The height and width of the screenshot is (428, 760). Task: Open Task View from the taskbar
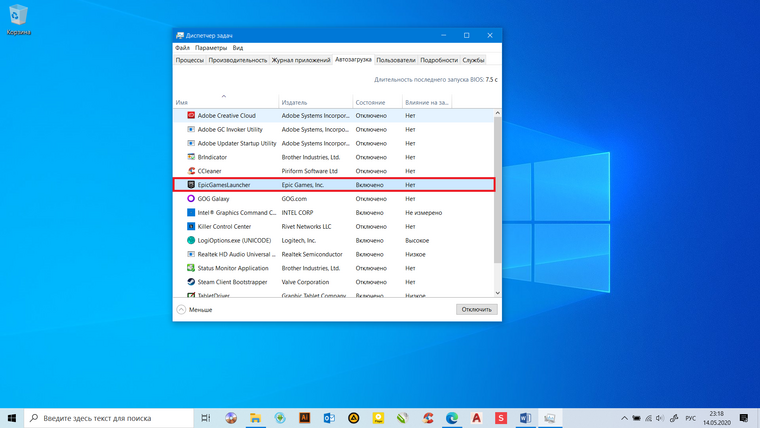[206, 418]
